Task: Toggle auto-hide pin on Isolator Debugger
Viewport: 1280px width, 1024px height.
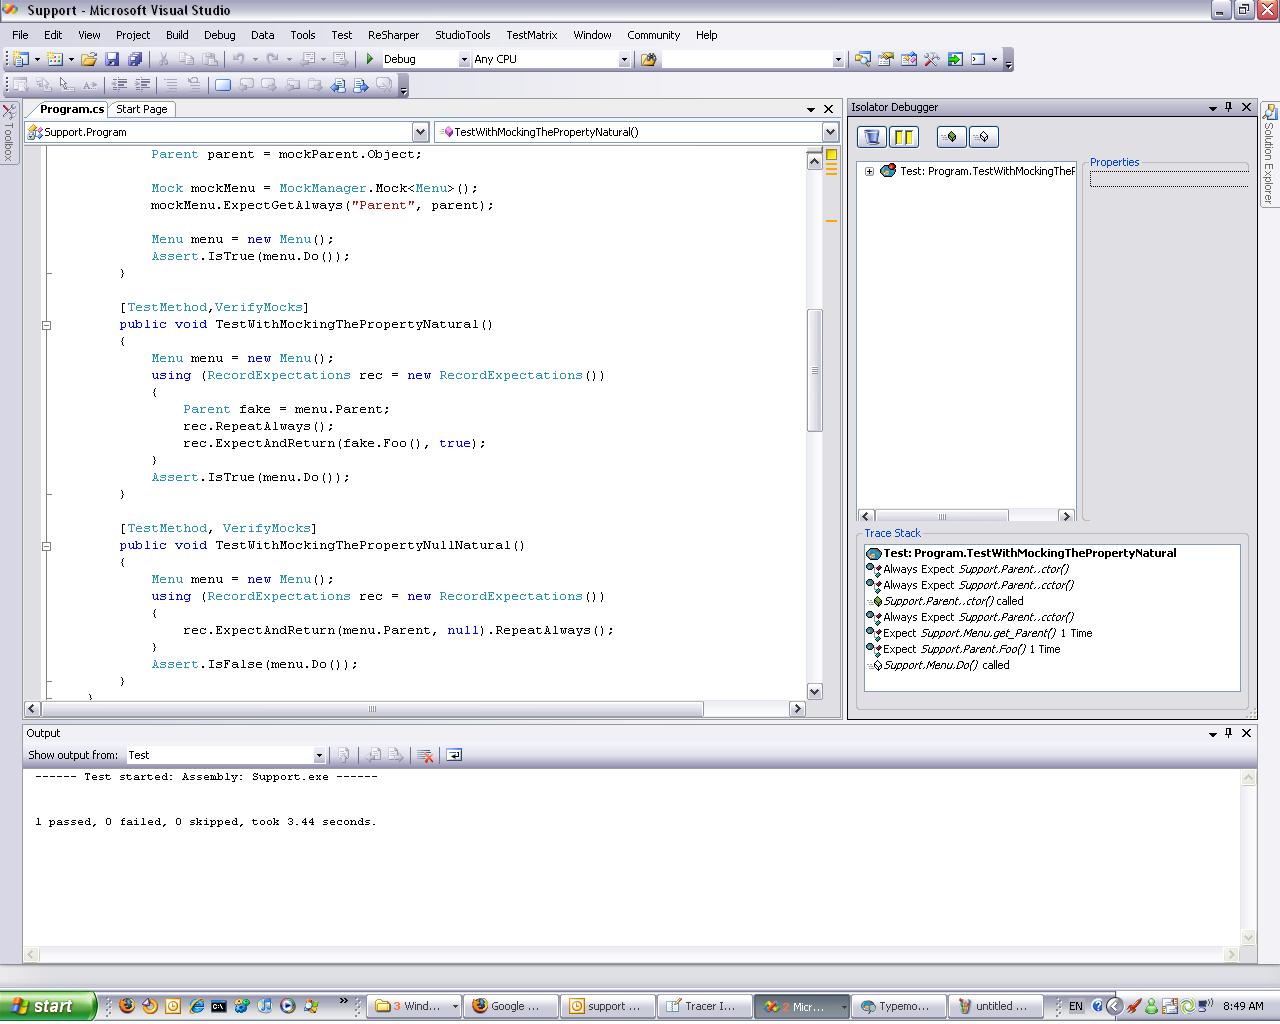Action: click(x=1228, y=107)
